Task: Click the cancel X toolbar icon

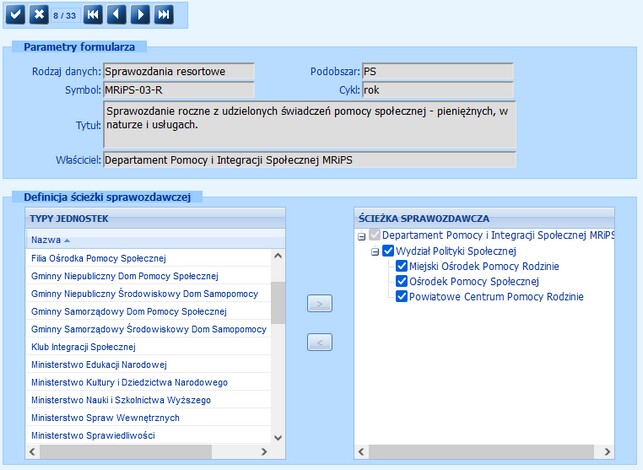Action: 38,14
